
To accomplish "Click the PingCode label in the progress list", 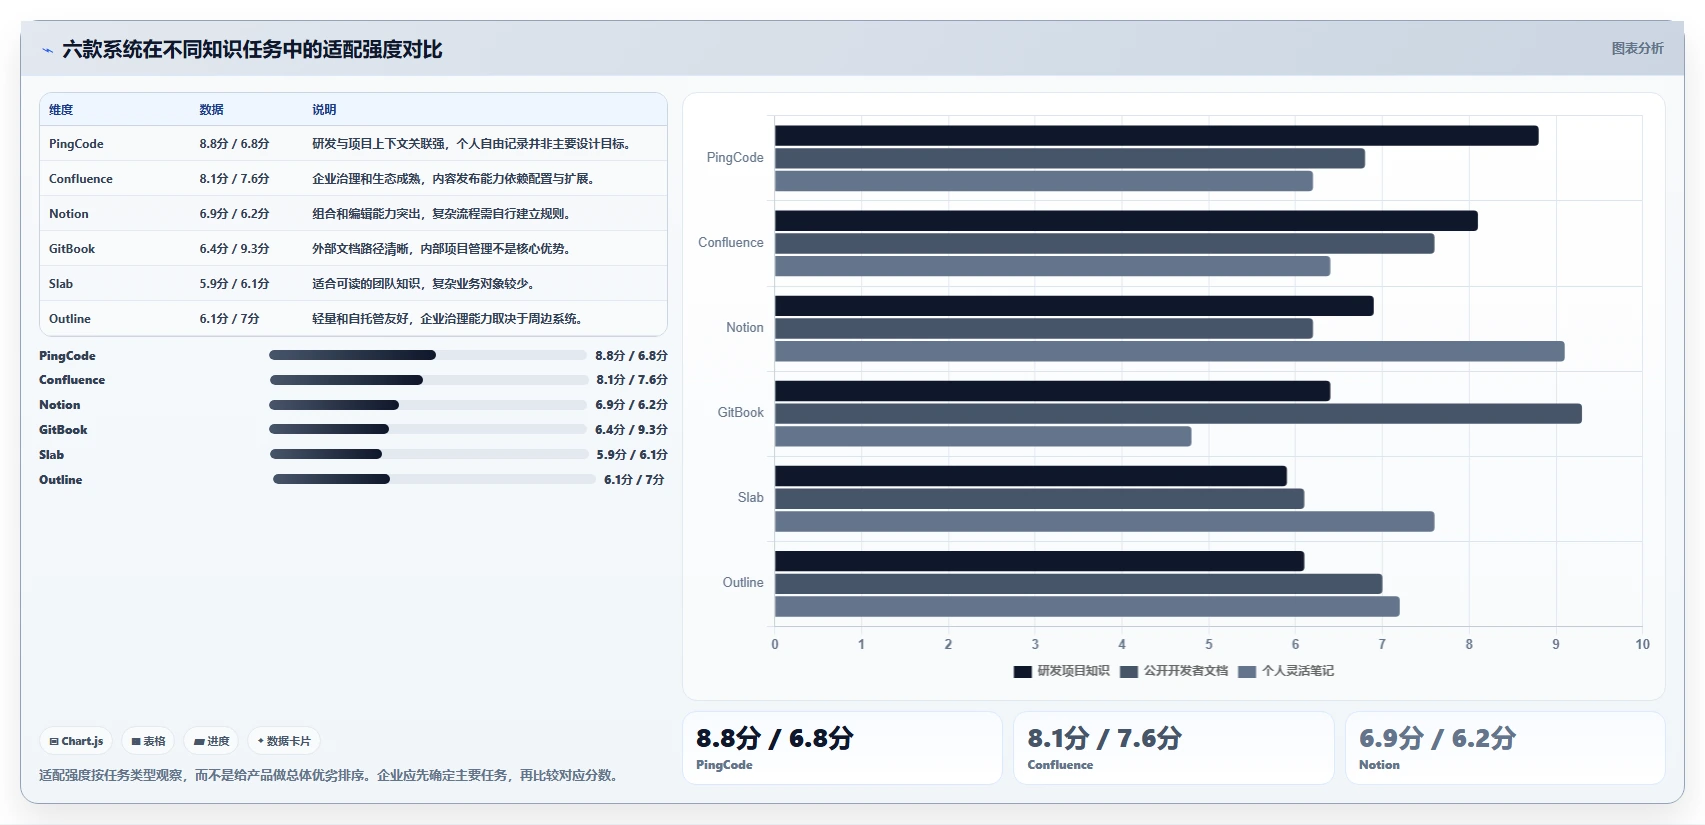I will 67,356.
